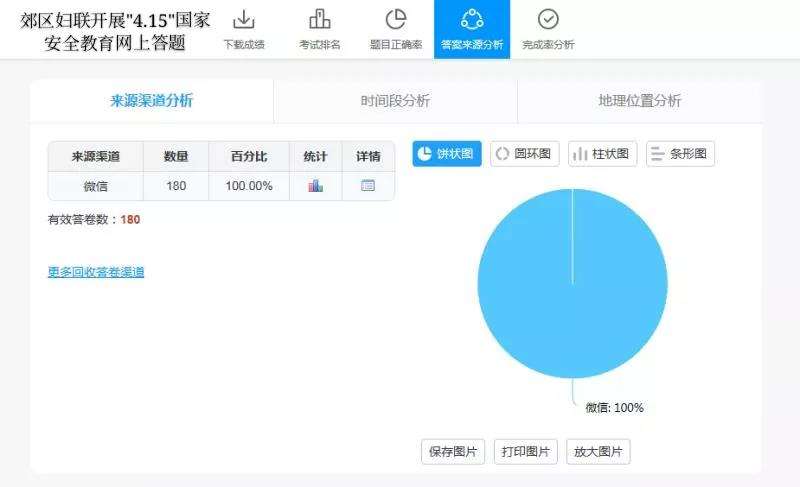
Task: Open the 考试排名 ranking icon
Action: [x=320, y=19]
